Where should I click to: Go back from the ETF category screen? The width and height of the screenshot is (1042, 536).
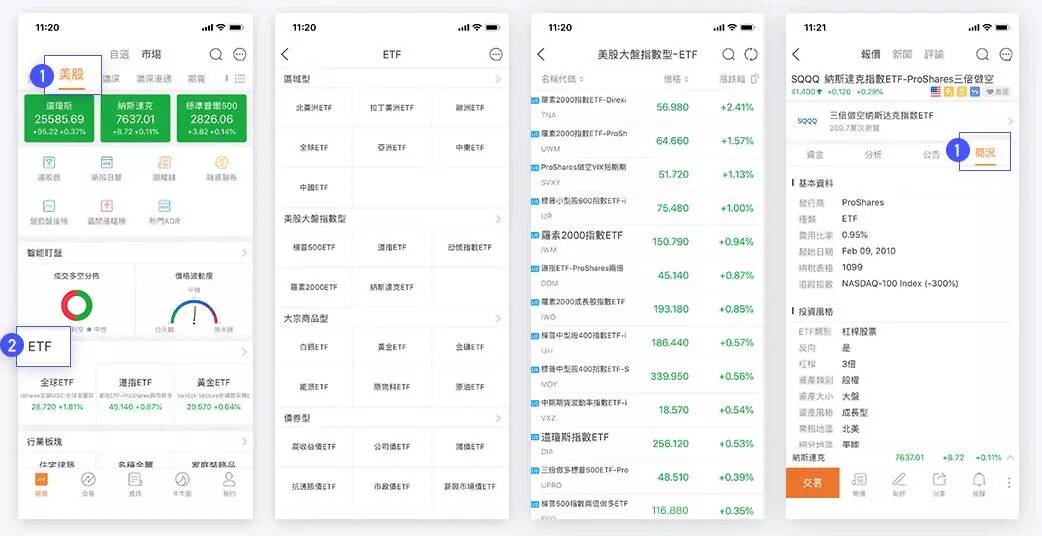286,54
